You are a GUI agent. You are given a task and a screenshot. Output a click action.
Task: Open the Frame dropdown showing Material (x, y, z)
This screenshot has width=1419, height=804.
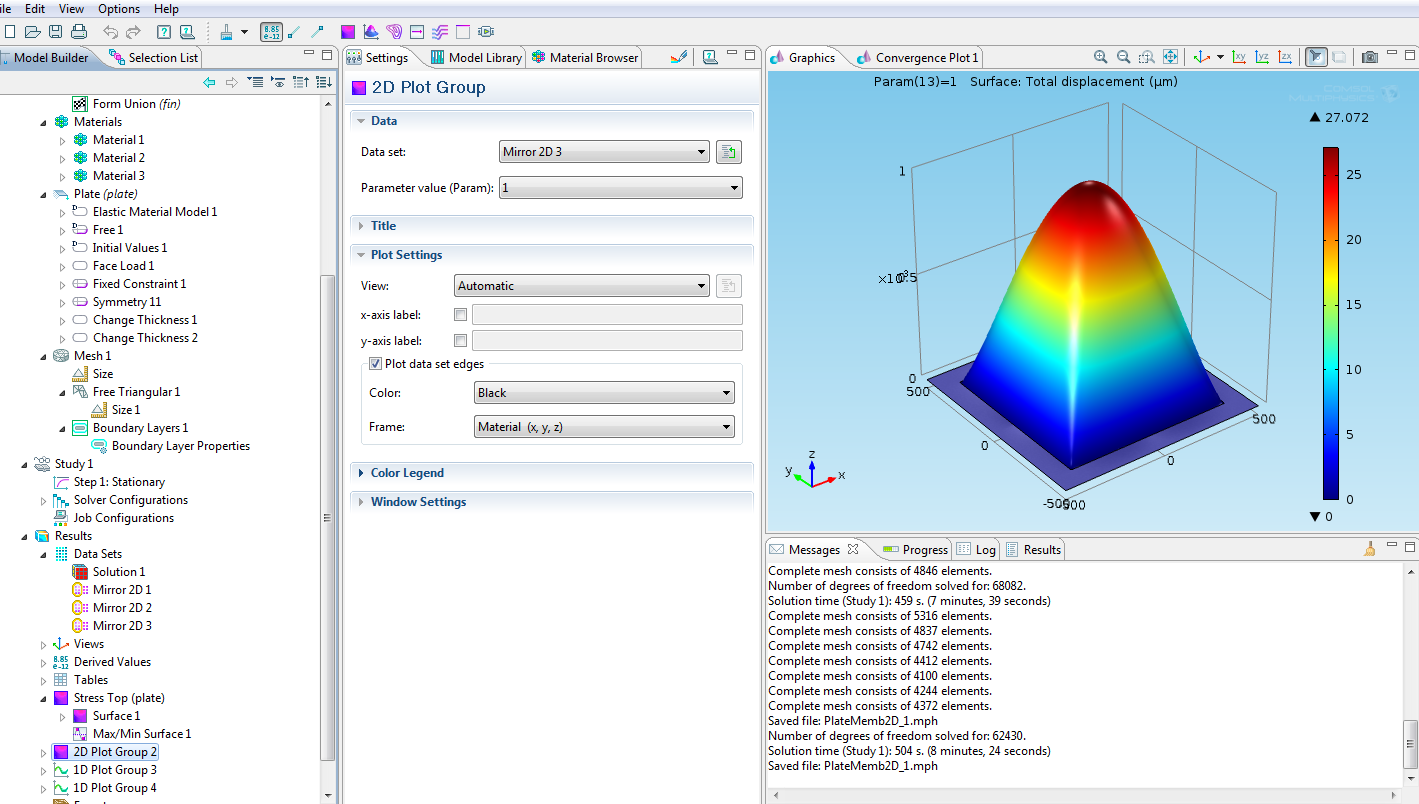(604, 427)
